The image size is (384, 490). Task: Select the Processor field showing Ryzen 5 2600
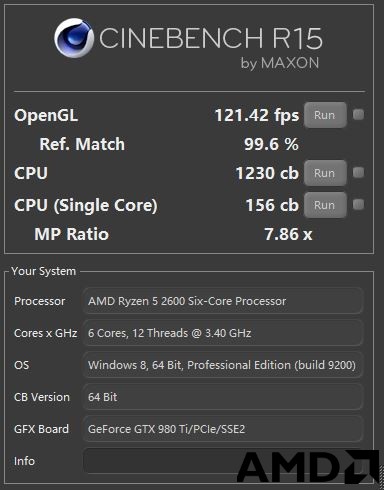click(x=223, y=301)
